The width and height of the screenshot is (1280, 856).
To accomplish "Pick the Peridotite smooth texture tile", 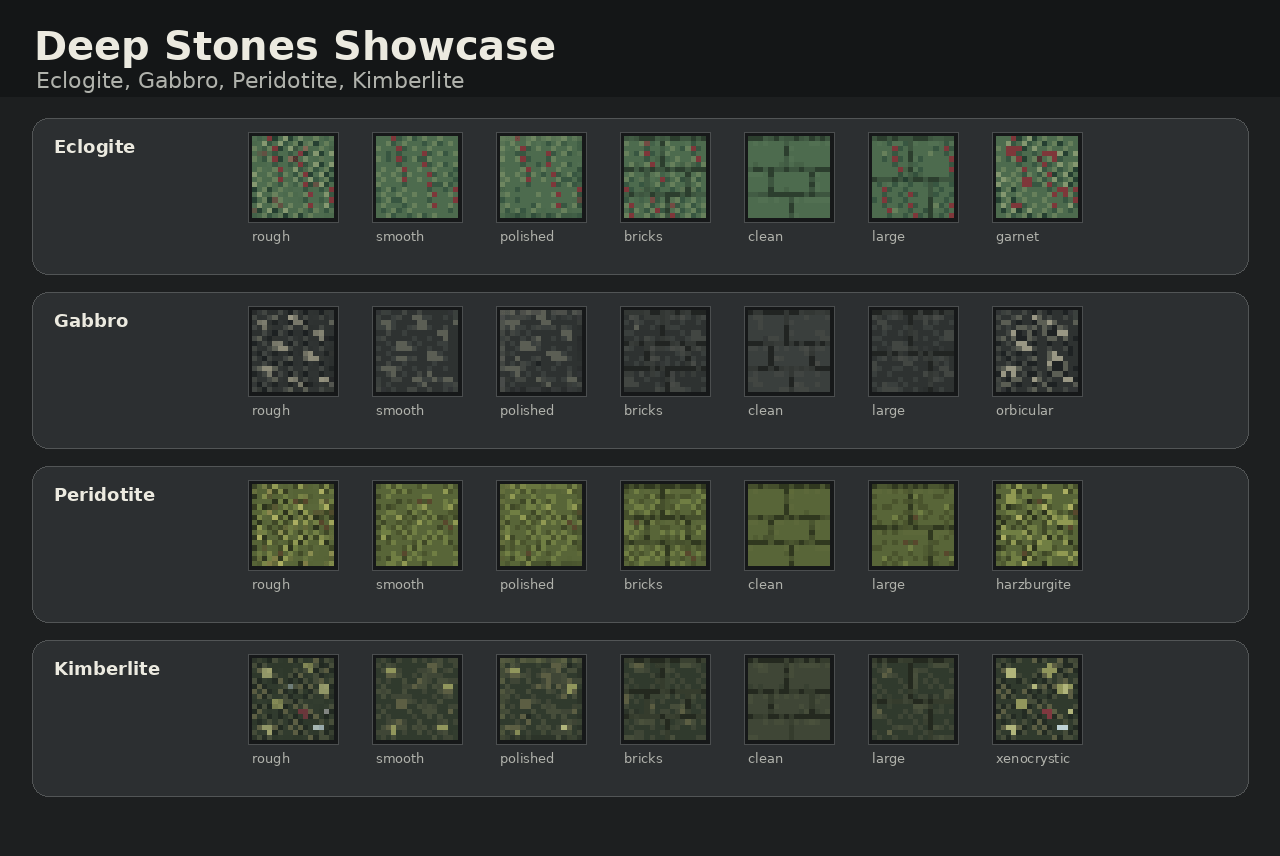I will 417,525.
